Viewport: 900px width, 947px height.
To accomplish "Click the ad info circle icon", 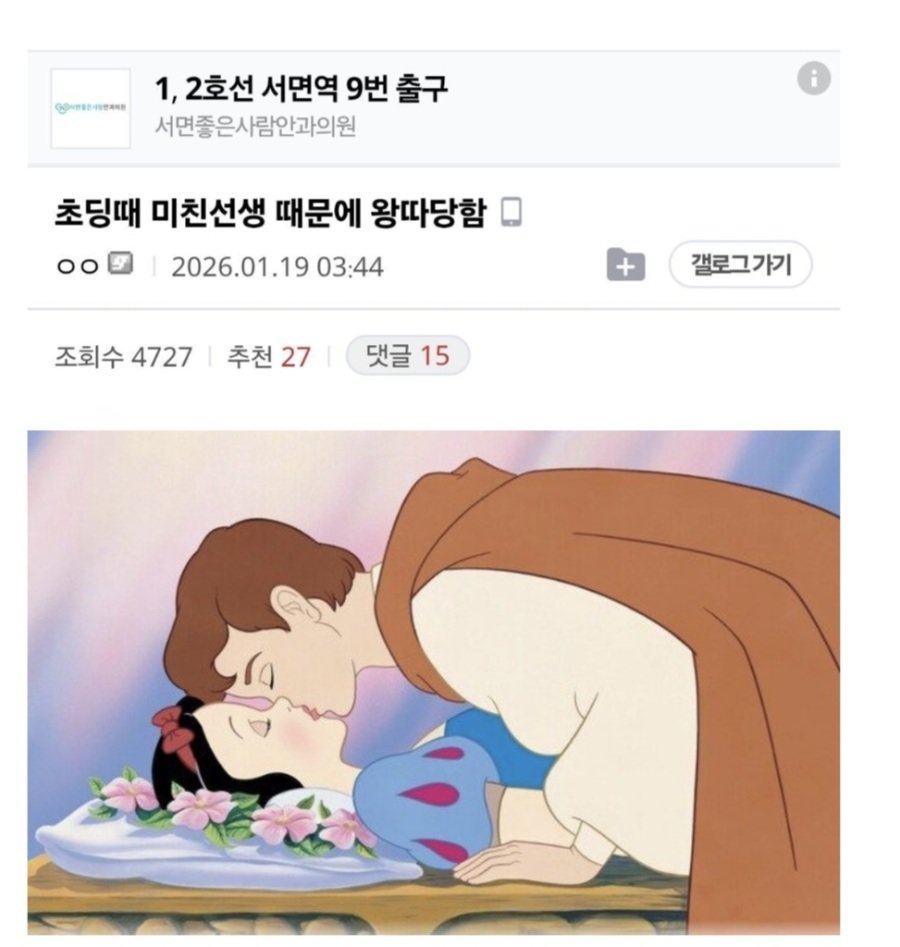I will [x=813, y=79].
